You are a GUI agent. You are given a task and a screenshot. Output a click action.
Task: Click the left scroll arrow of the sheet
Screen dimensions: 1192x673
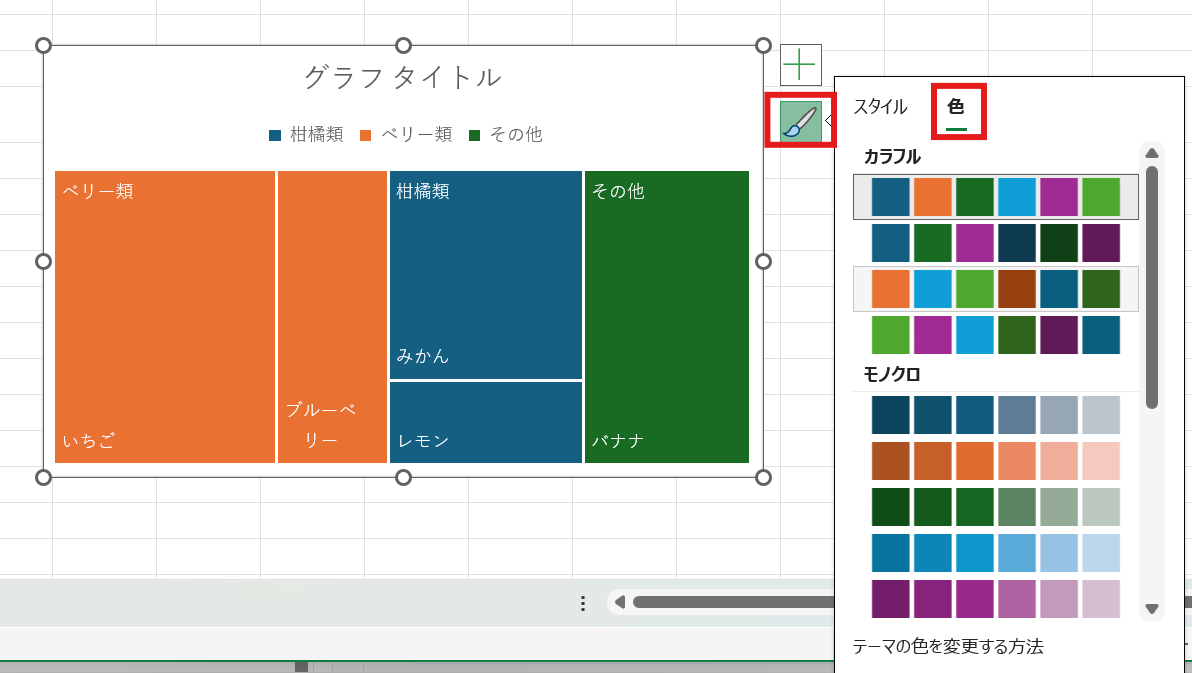[x=620, y=601]
